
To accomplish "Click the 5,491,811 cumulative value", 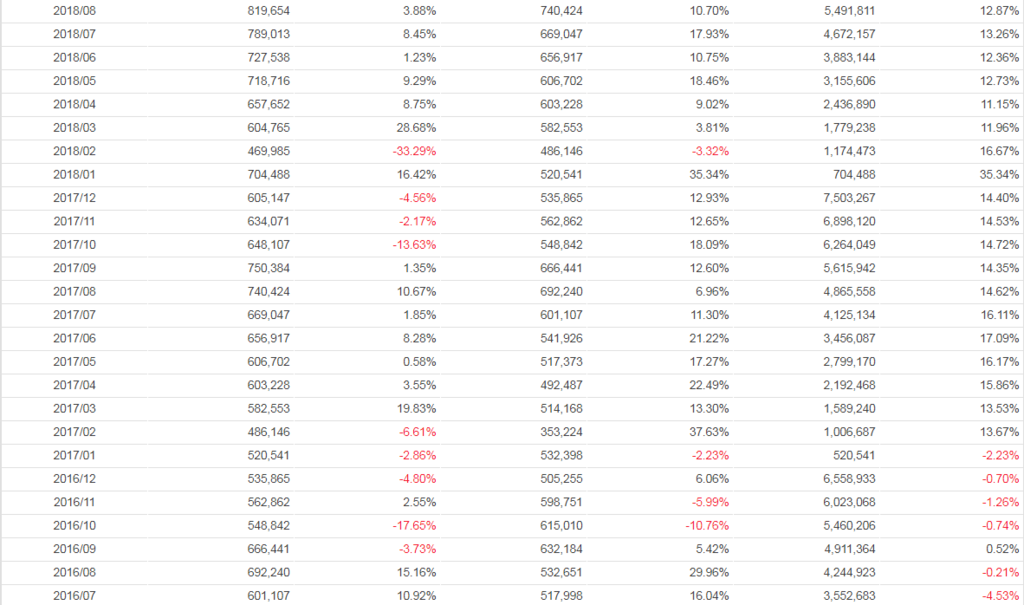I will [851, 11].
